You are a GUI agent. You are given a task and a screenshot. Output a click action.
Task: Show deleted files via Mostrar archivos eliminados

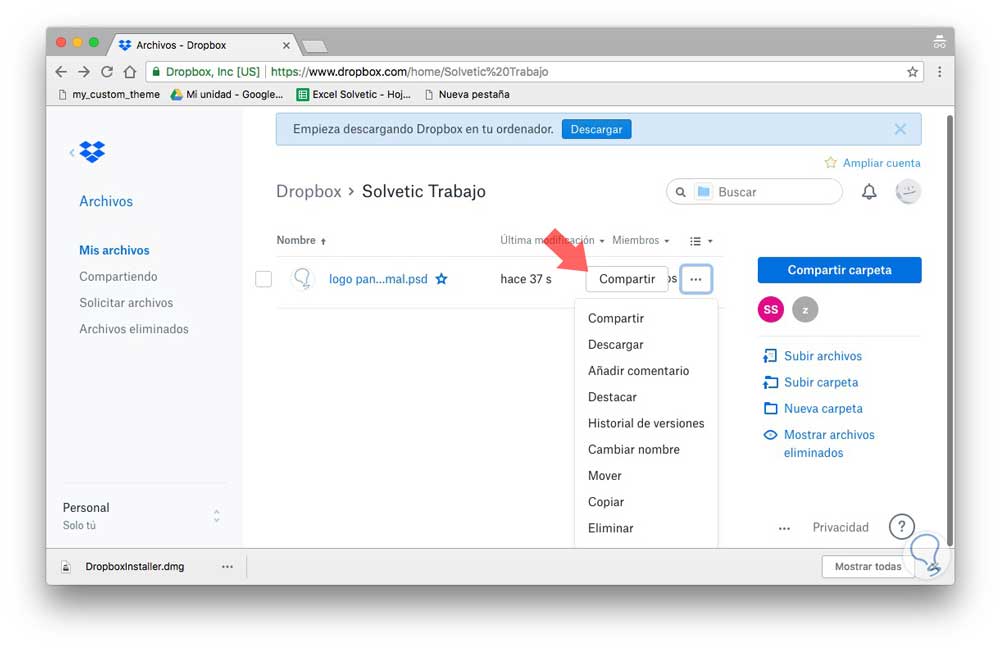click(x=829, y=443)
